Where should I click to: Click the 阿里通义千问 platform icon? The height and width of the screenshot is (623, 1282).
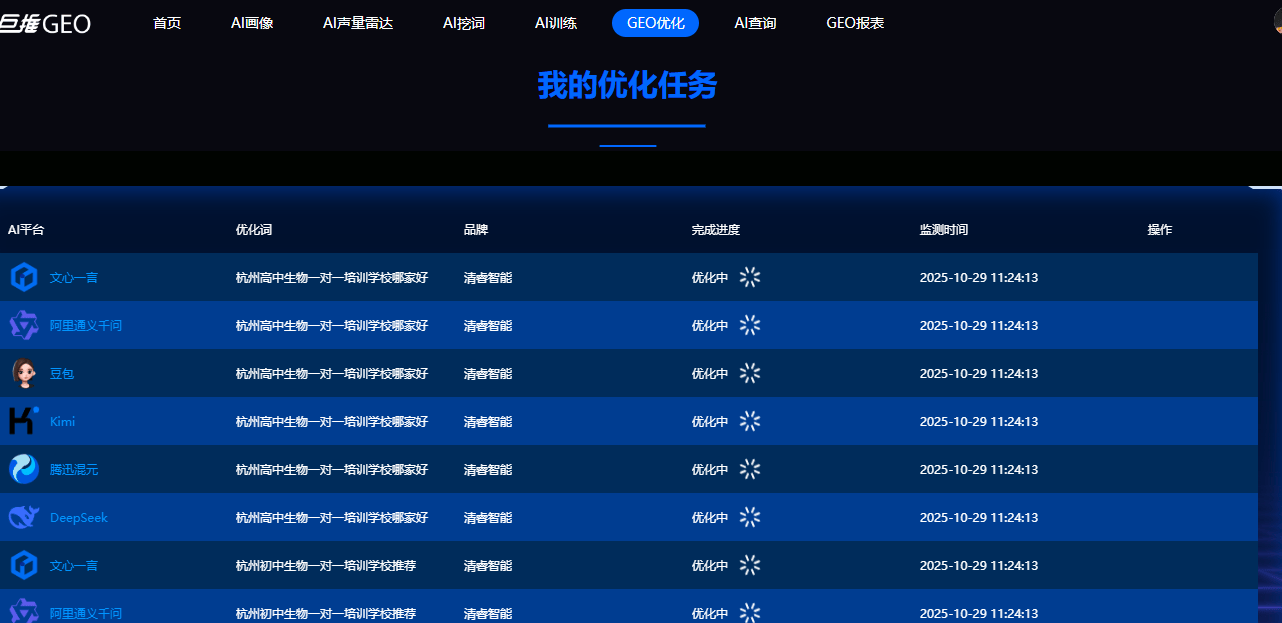coord(24,325)
